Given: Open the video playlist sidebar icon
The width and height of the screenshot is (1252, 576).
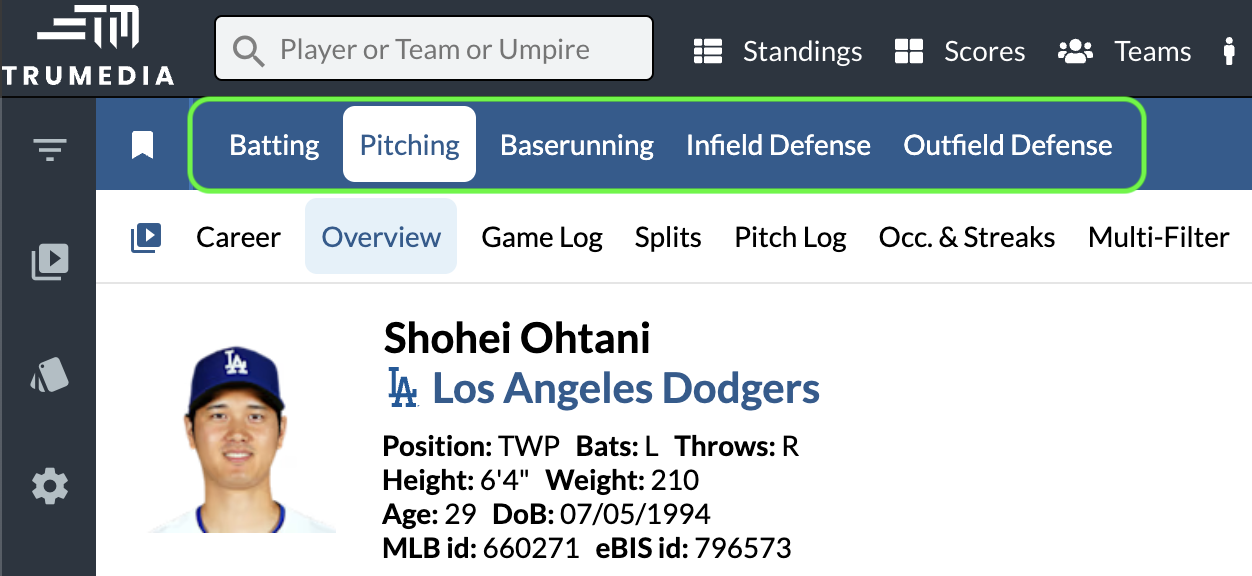Looking at the screenshot, I should (x=50, y=262).
